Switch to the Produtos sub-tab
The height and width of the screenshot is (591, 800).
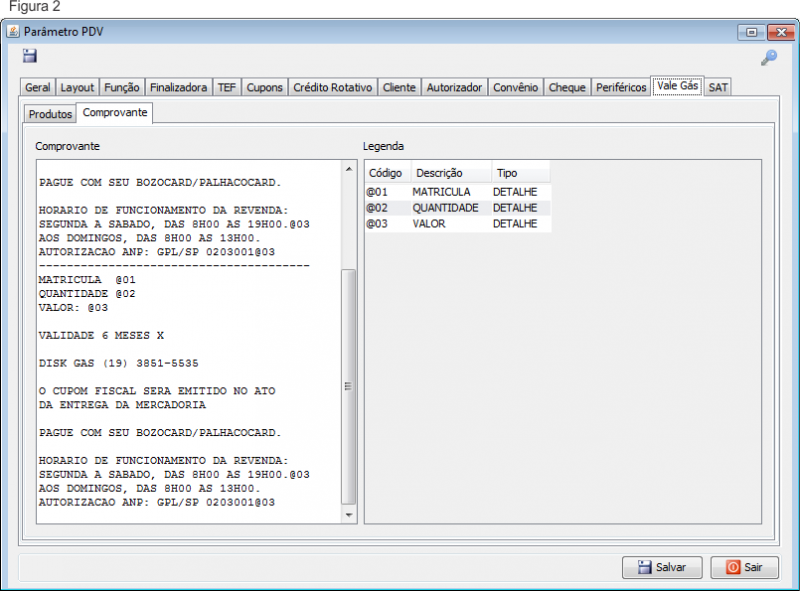point(50,114)
